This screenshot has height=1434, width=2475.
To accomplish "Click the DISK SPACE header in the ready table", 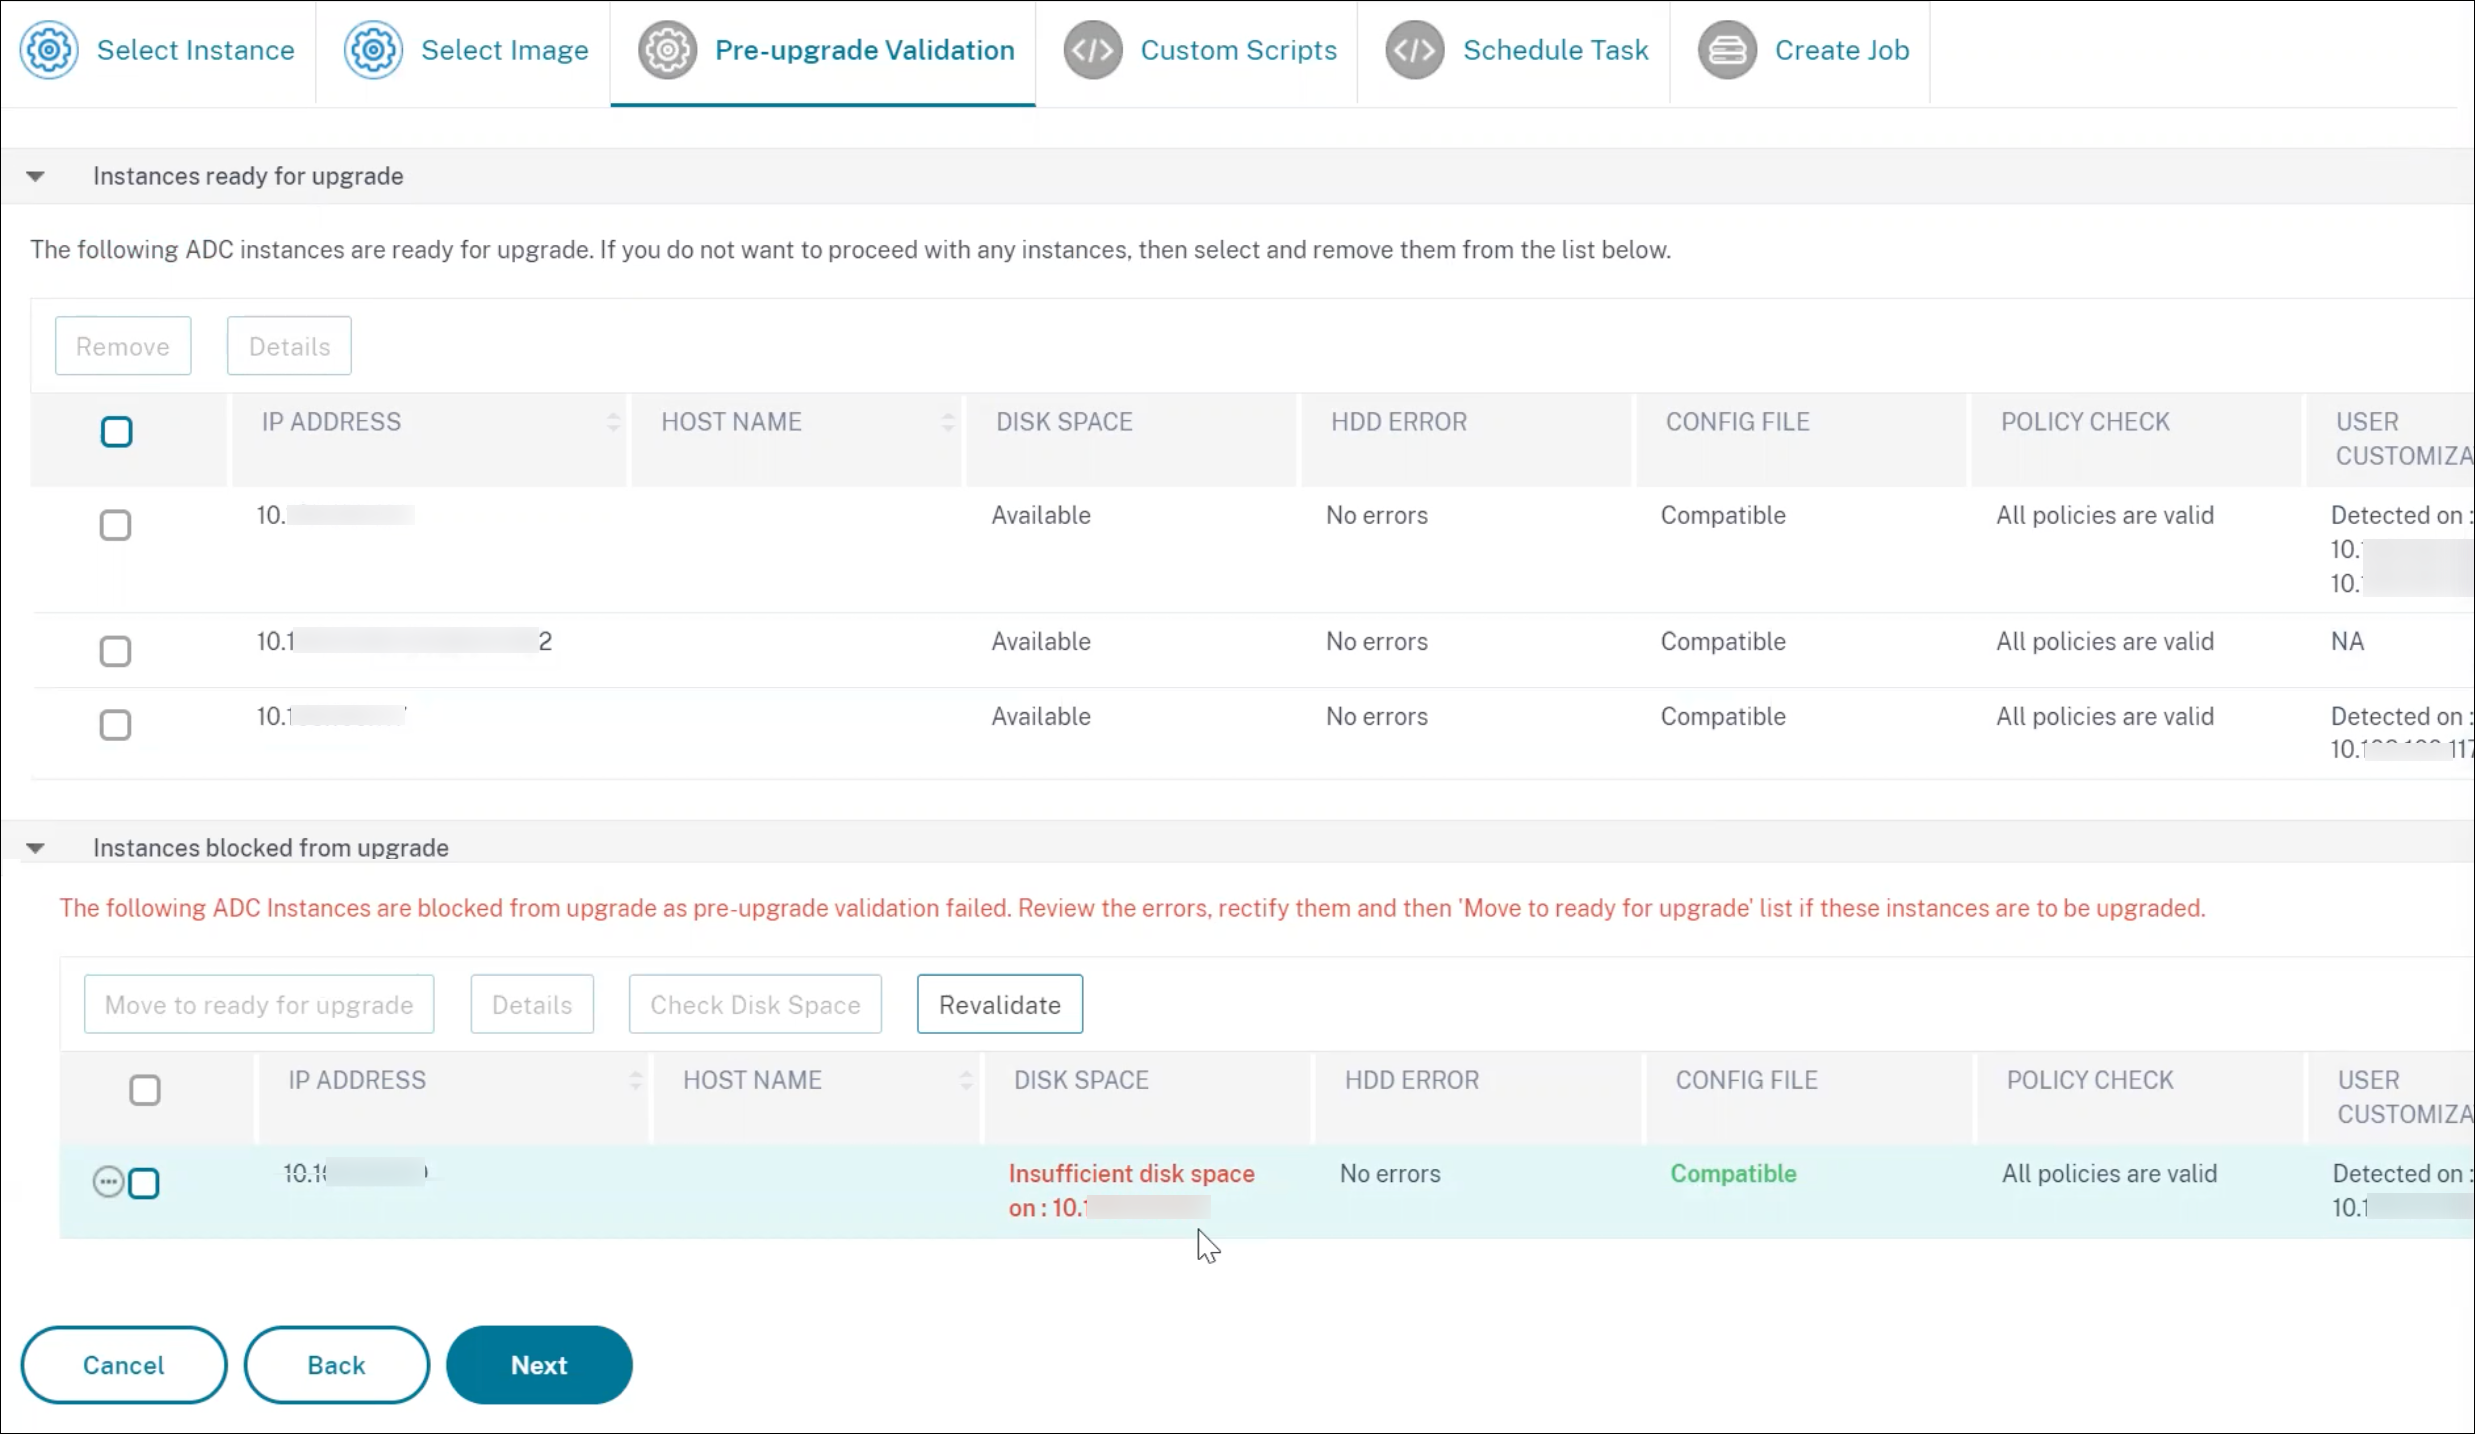I will point(1064,422).
